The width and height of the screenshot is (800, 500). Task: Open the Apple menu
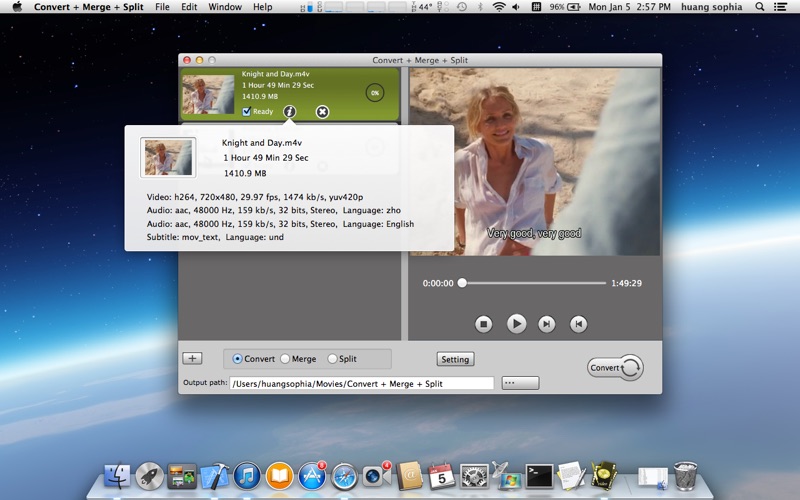tap(17, 7)
